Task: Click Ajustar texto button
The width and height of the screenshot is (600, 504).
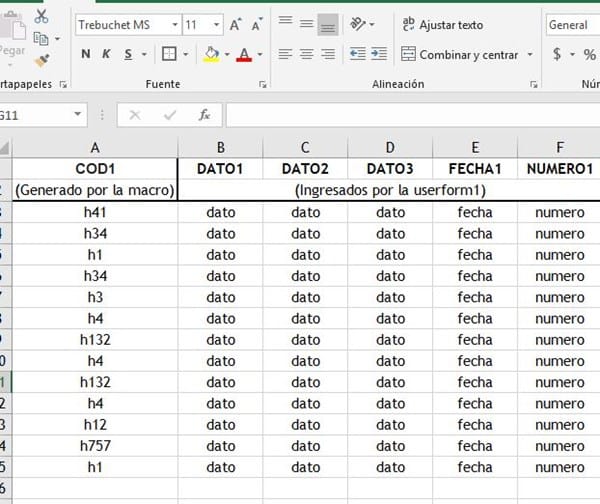Action: 443,24
